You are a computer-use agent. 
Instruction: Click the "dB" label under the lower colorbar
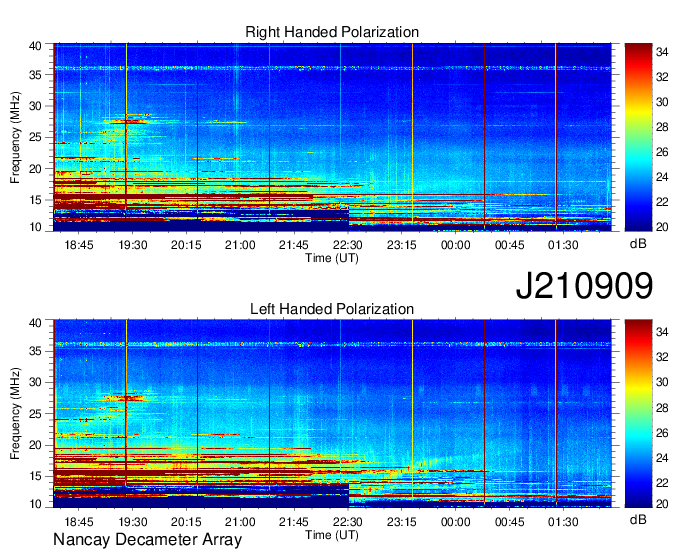(x=638, y=519)
